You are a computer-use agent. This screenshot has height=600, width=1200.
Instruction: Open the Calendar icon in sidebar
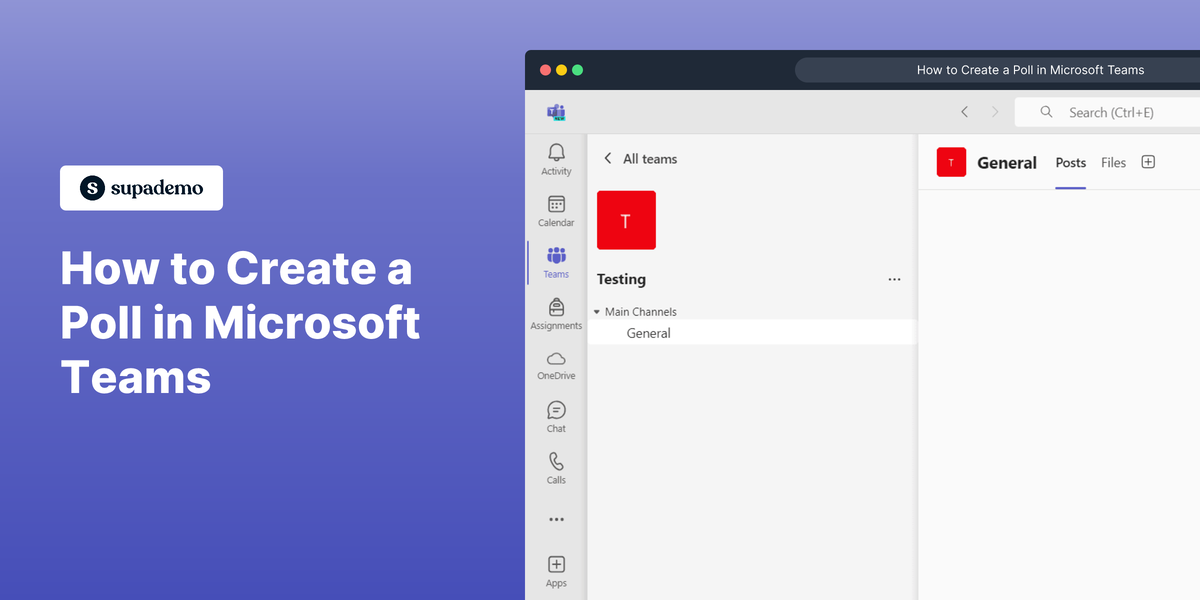click(556, 204)
